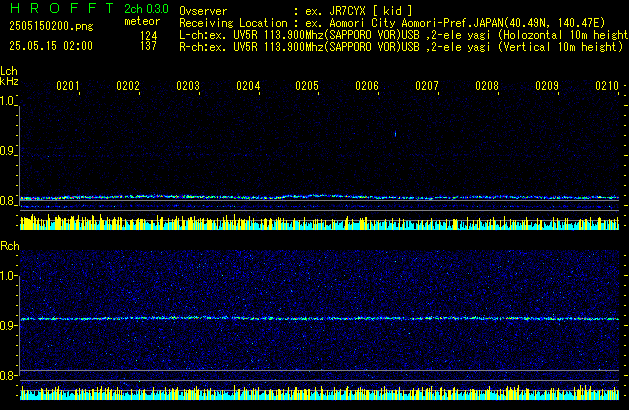Click the Receiving Location Aomori line
This screenshot has width=629, height=410.
pyautogui.click(x=392, y=23)
